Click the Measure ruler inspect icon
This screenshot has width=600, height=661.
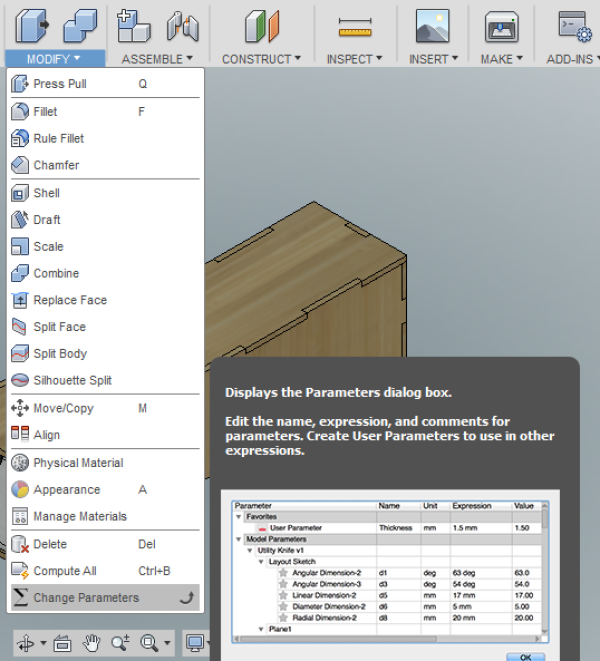pyautogui.click(x=354, y=26)
